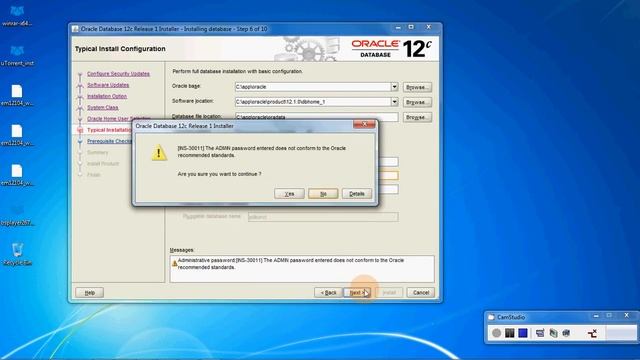Click the Back button
Viewport: 640px width, 360px height.
coord(328,293)
